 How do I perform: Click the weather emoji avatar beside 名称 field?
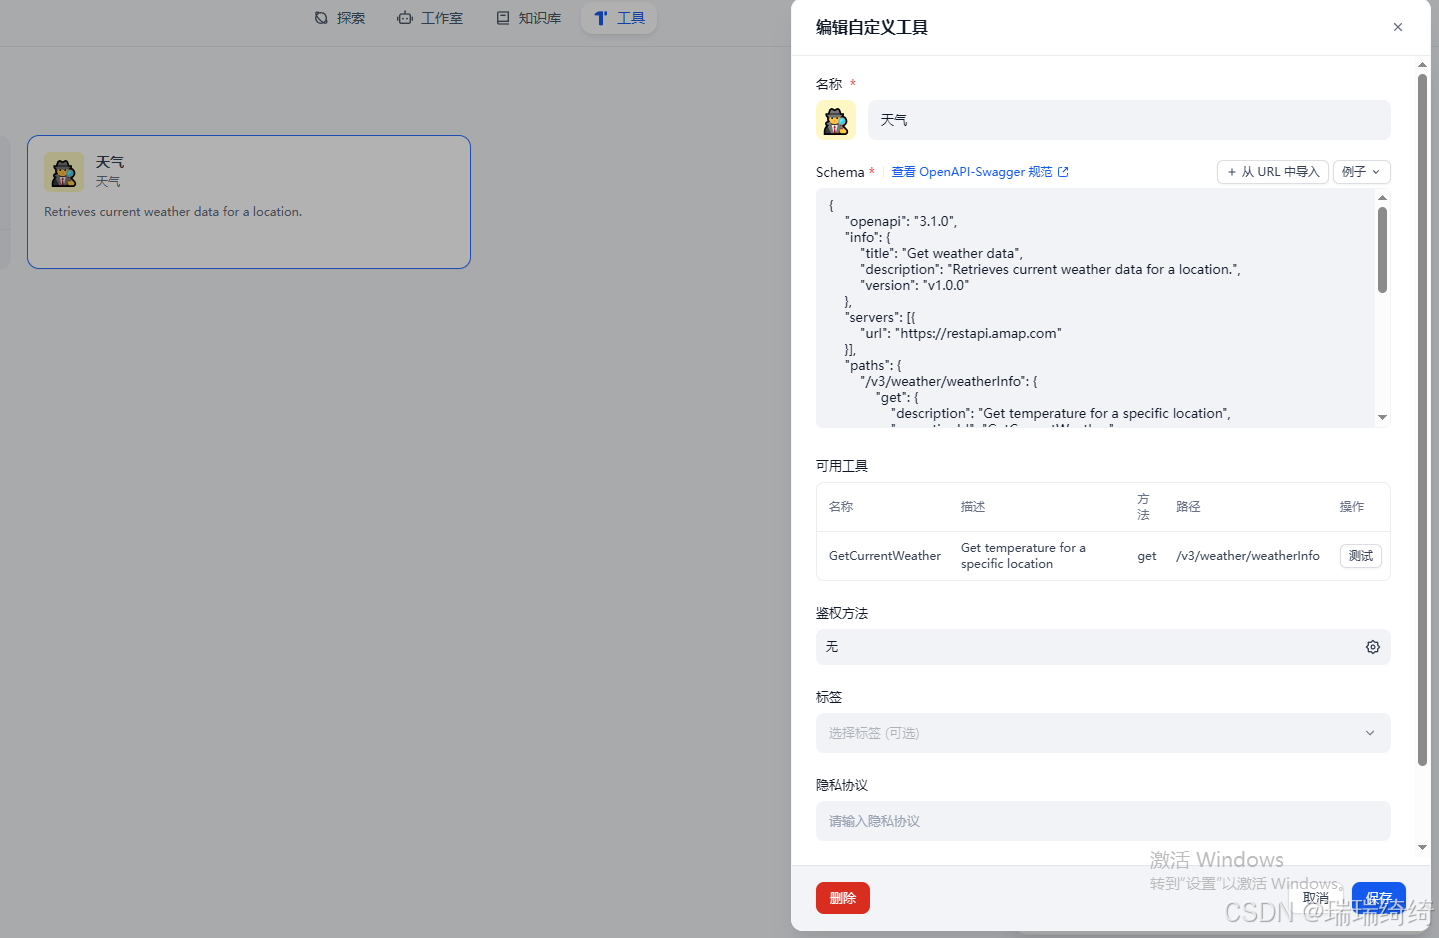pos(836,119)
